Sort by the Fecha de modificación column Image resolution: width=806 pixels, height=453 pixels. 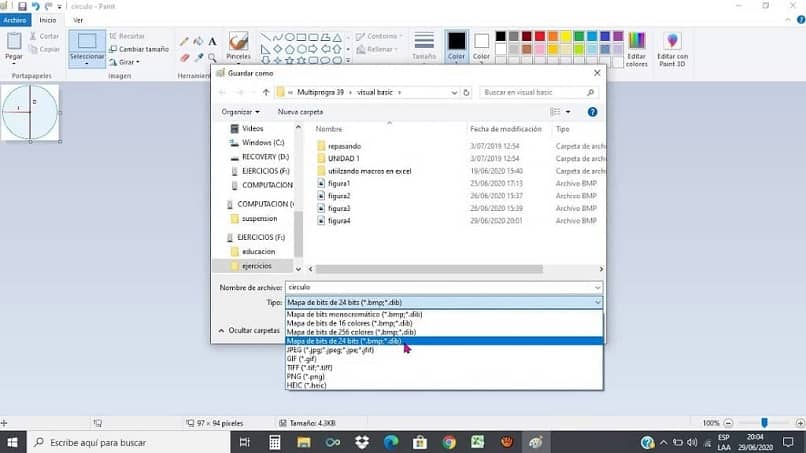[x=506, y=130]
